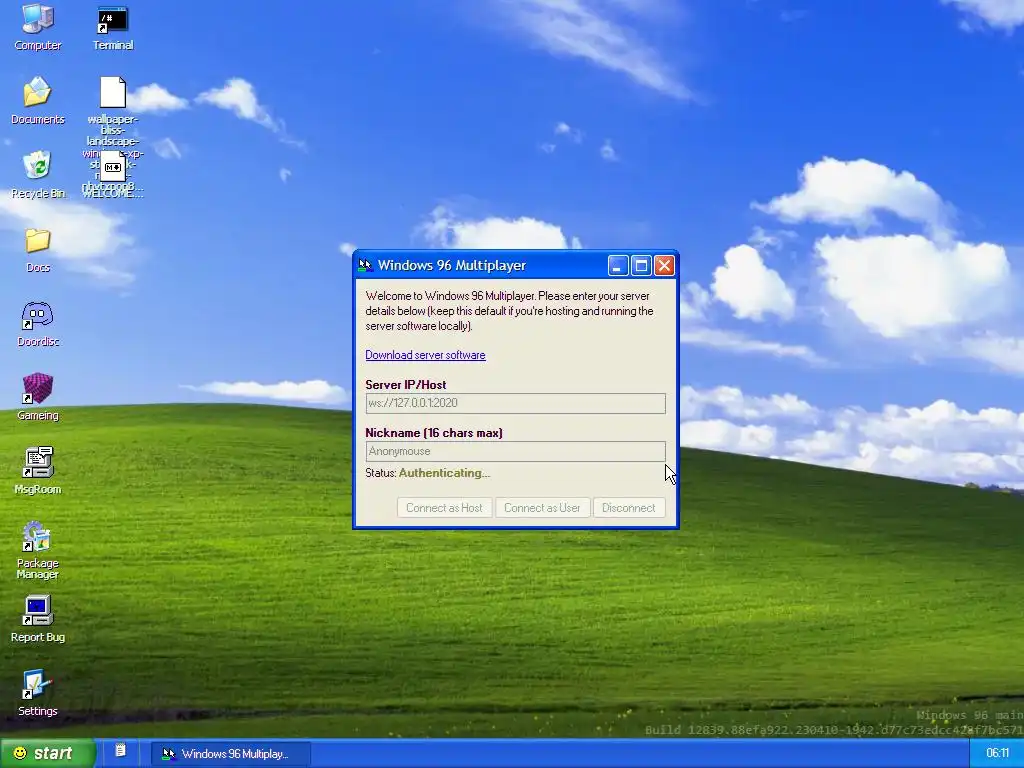The width and height of the screenshot is (1024, 768).
Task: Click the Nickname (16 chars max) label
Action: [x=434, y=433]
